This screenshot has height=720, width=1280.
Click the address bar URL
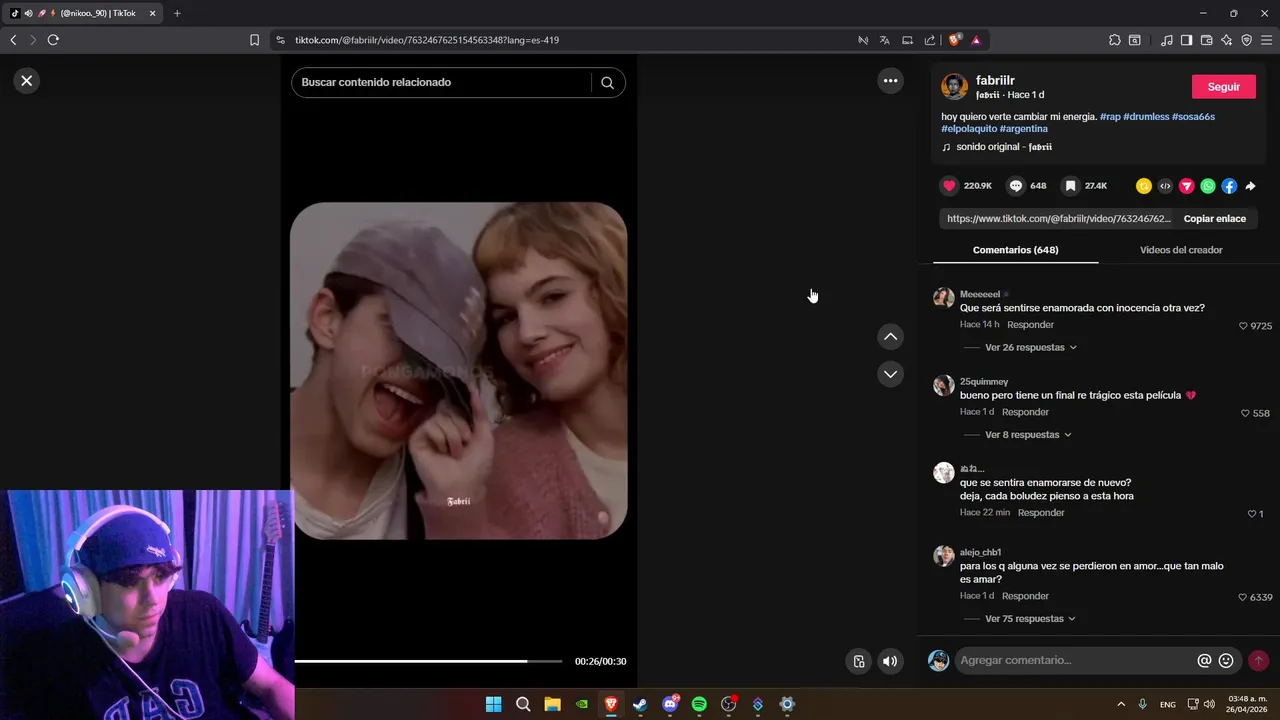click(427, 40)
